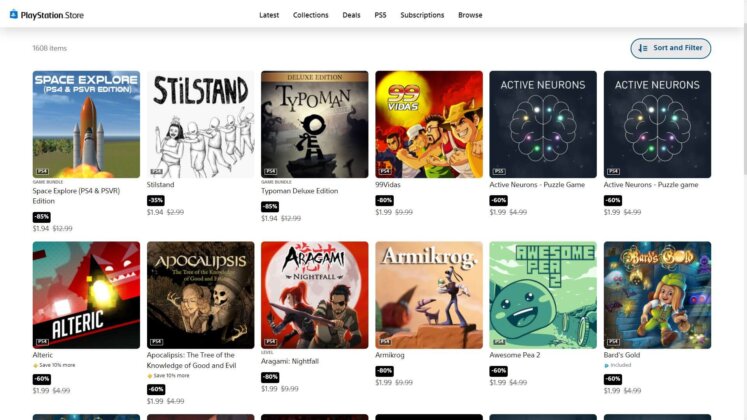Open the 99Vidas game thumbnail
Screen dimensions: 747x420
pos(429,124)
